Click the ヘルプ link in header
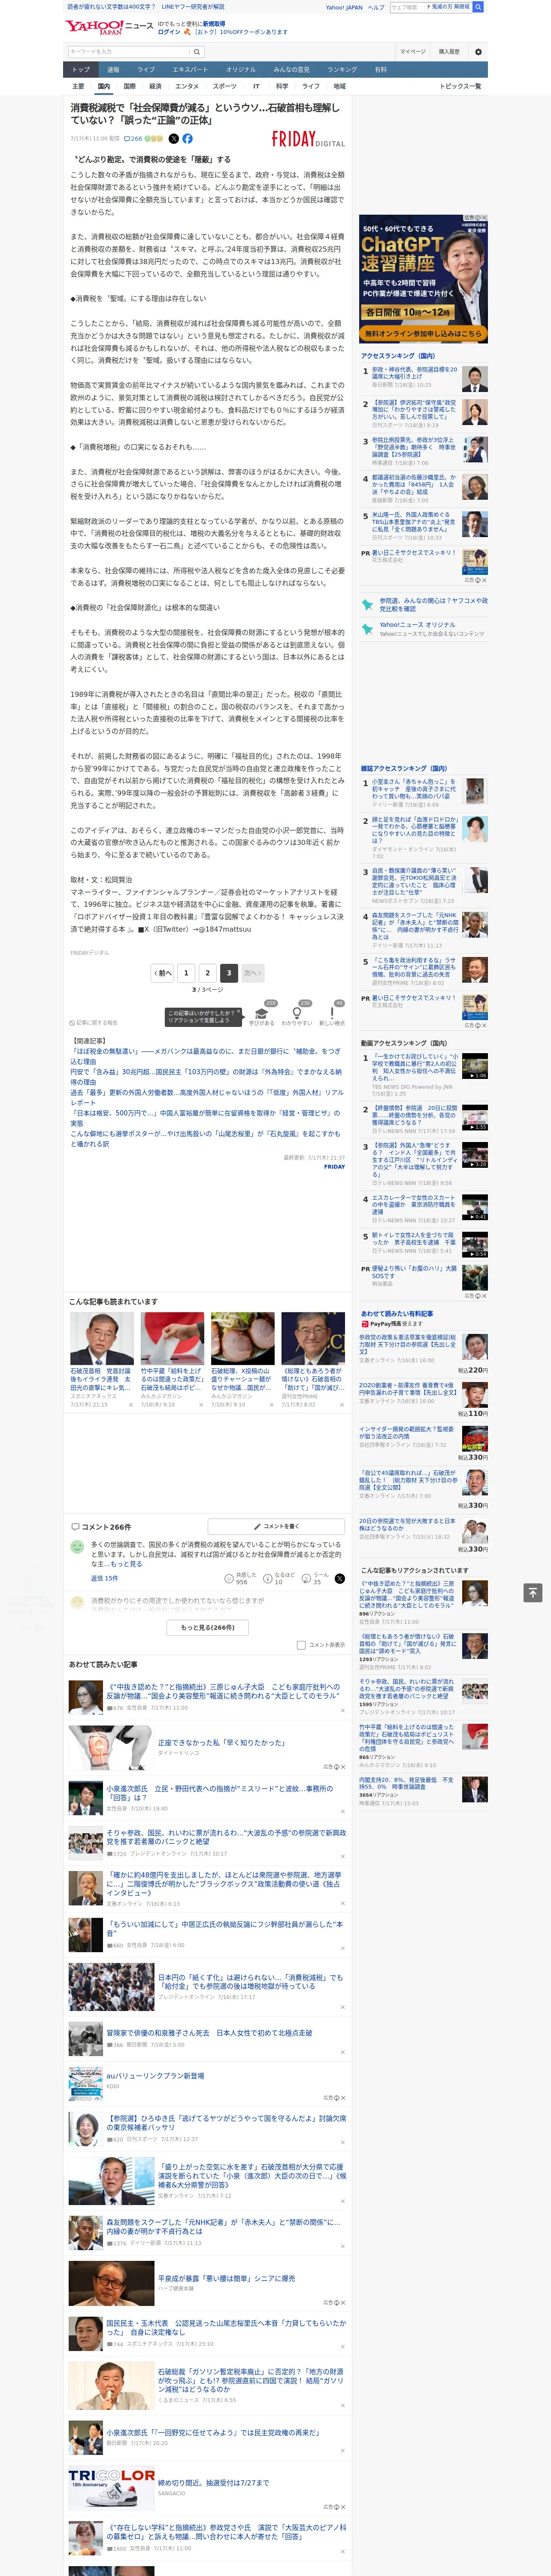 [376, 7]
